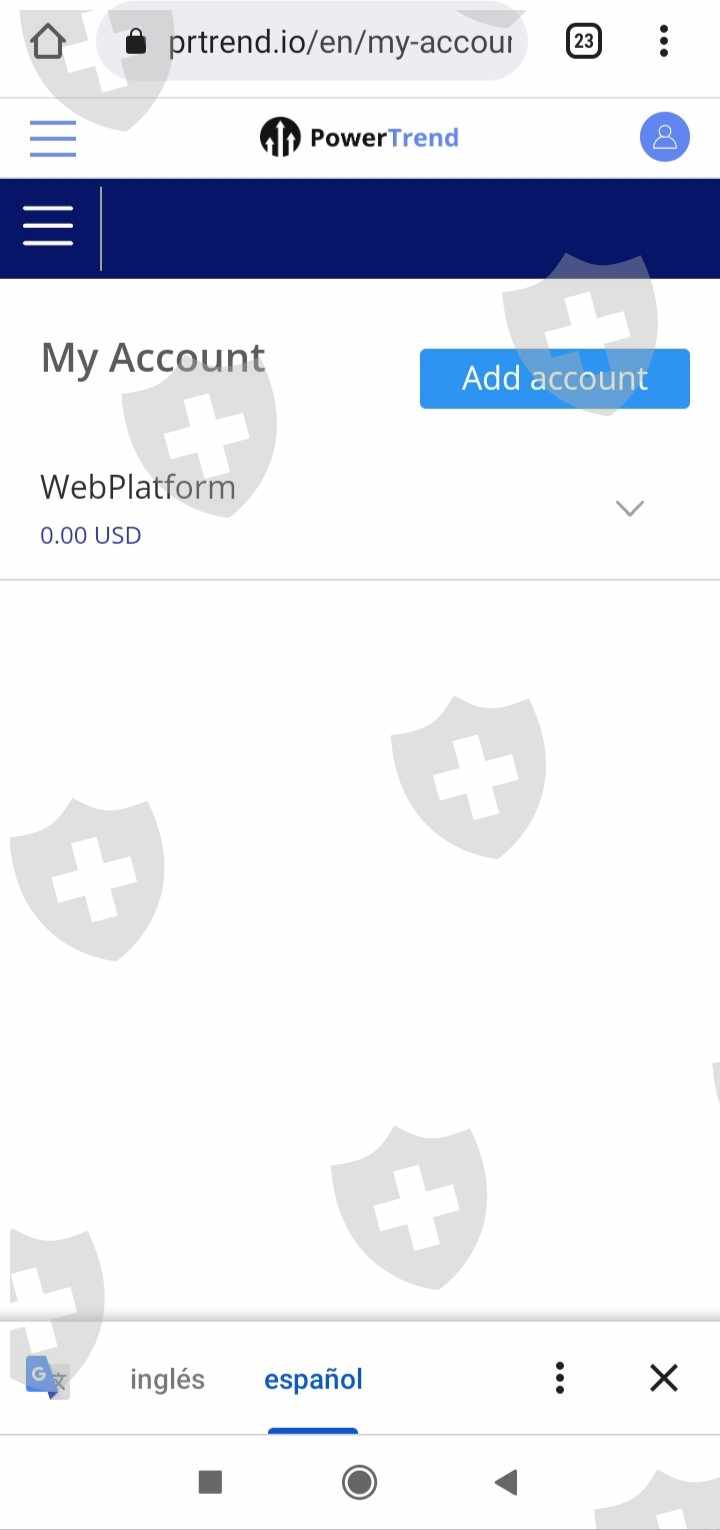Open the Chrome three-dot overflow menu
The image size is (720, 1530).
[x=664, y=41]
